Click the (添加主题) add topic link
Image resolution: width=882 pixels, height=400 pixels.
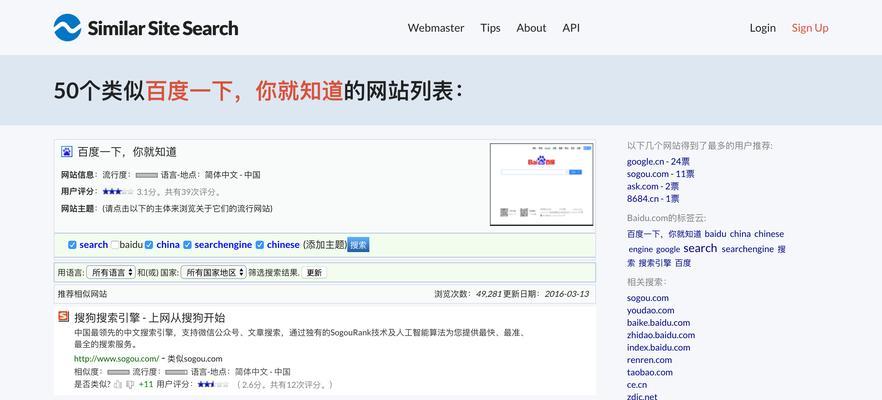click(x=325, y=245)
